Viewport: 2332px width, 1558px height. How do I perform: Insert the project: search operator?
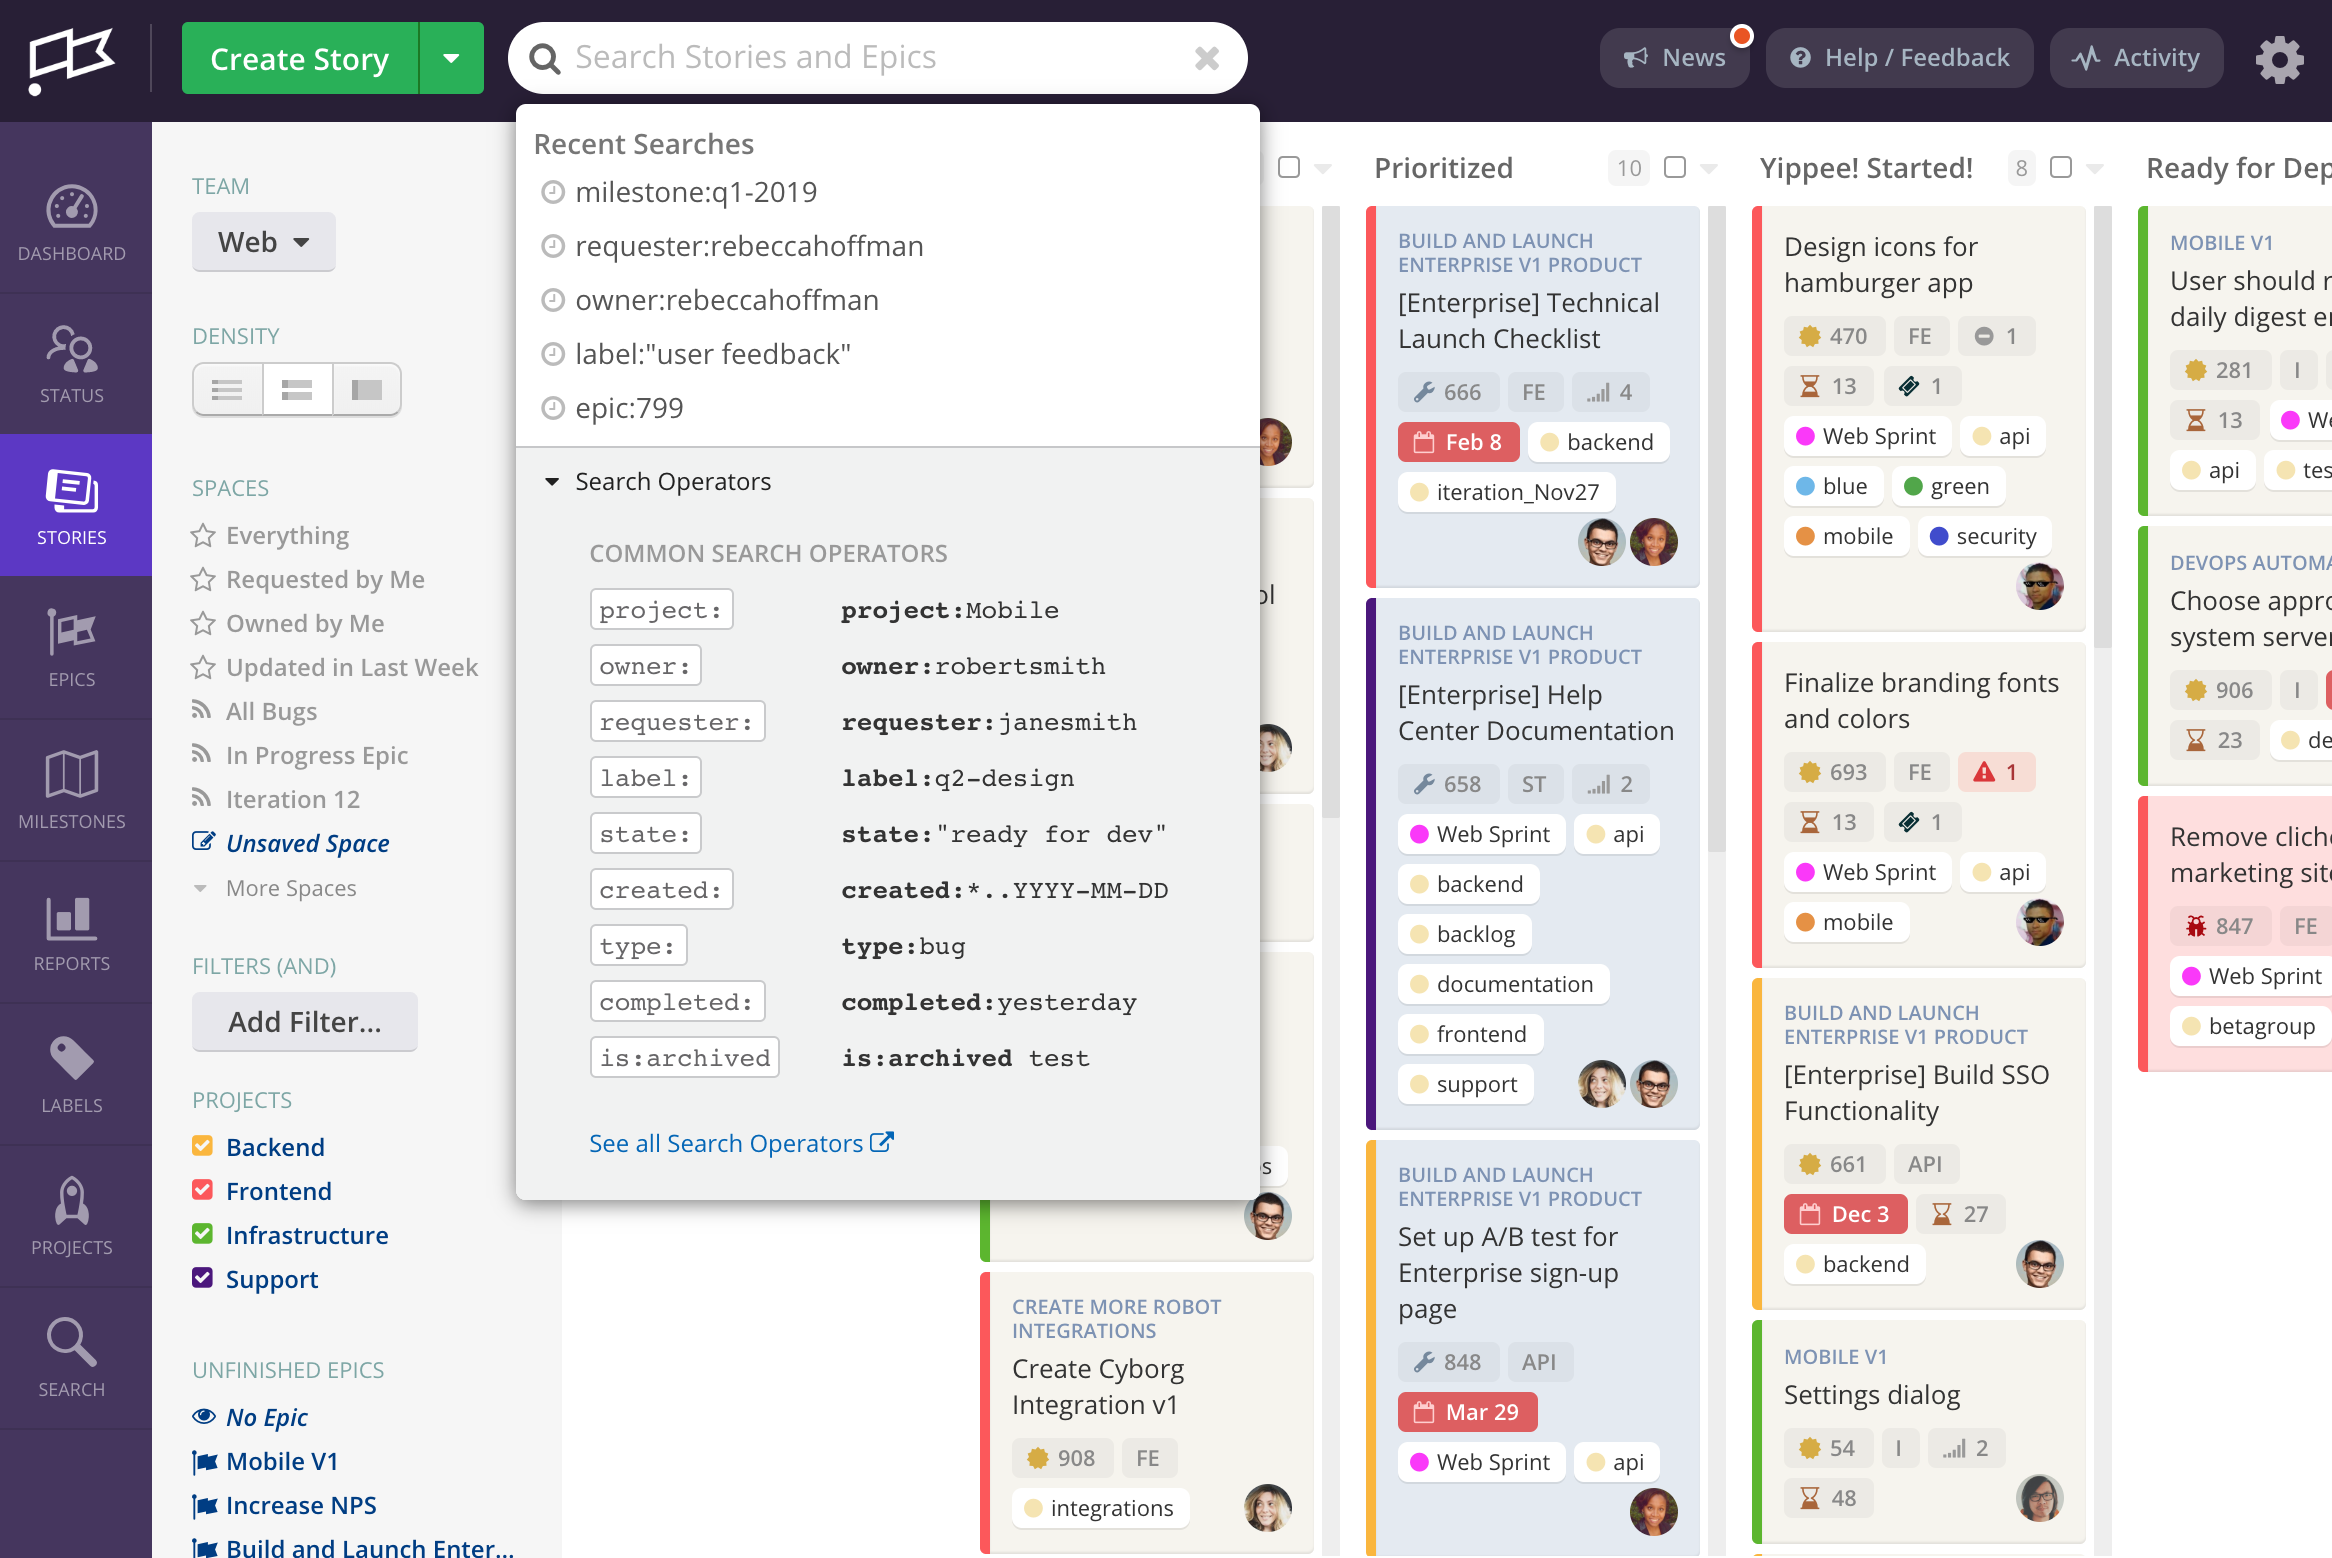[661, 610]
